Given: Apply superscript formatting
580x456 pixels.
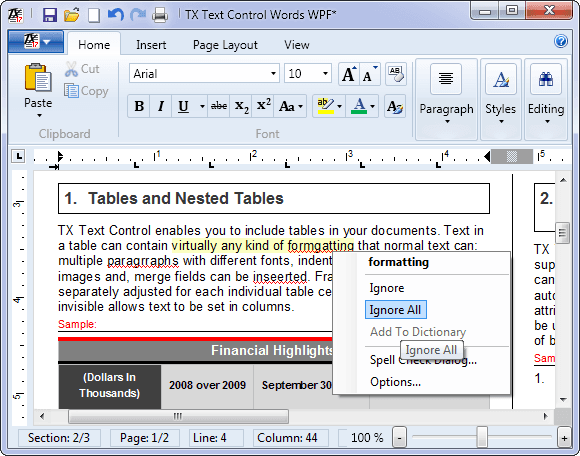Looking at the screenshot, I should click(263, 107).
